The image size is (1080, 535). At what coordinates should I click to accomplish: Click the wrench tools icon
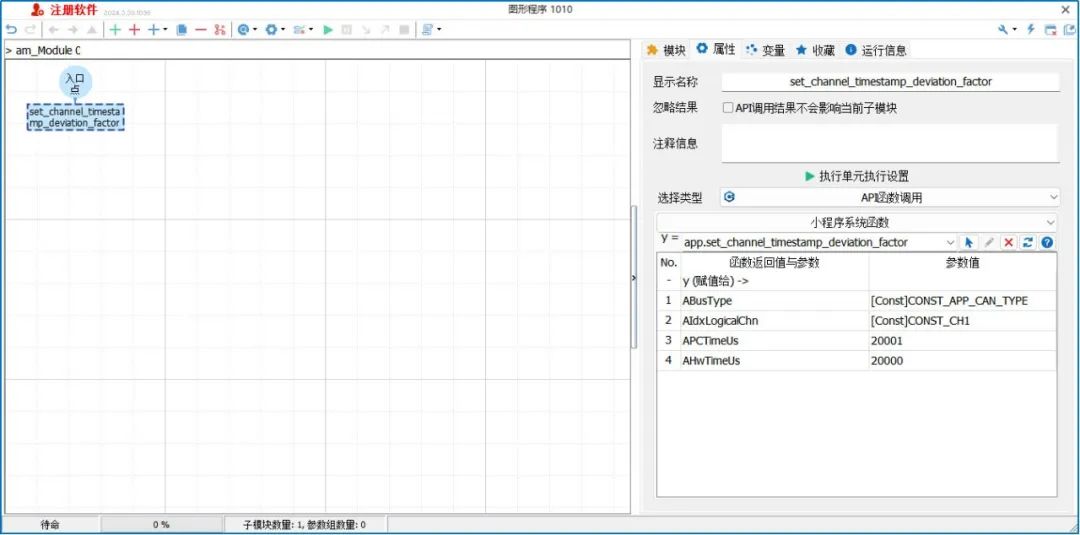pyautogui.click(x=1003, y=30)
